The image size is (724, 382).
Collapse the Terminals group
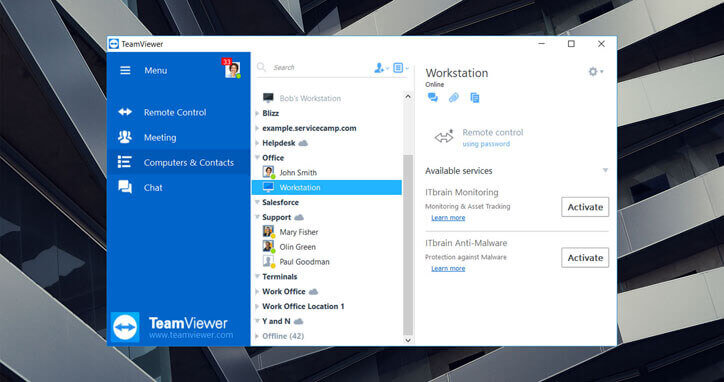257,277
